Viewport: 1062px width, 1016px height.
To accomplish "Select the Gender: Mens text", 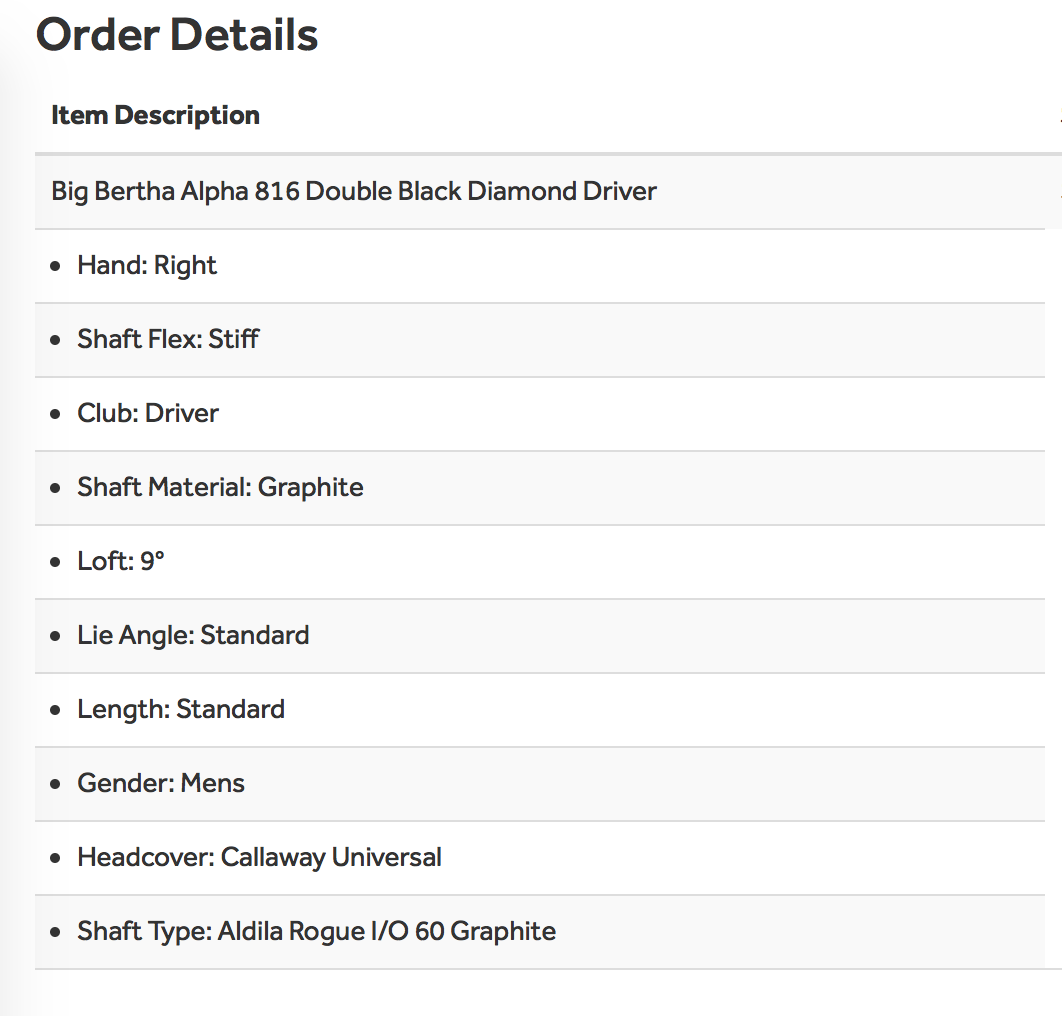I will tap(161, 783).
